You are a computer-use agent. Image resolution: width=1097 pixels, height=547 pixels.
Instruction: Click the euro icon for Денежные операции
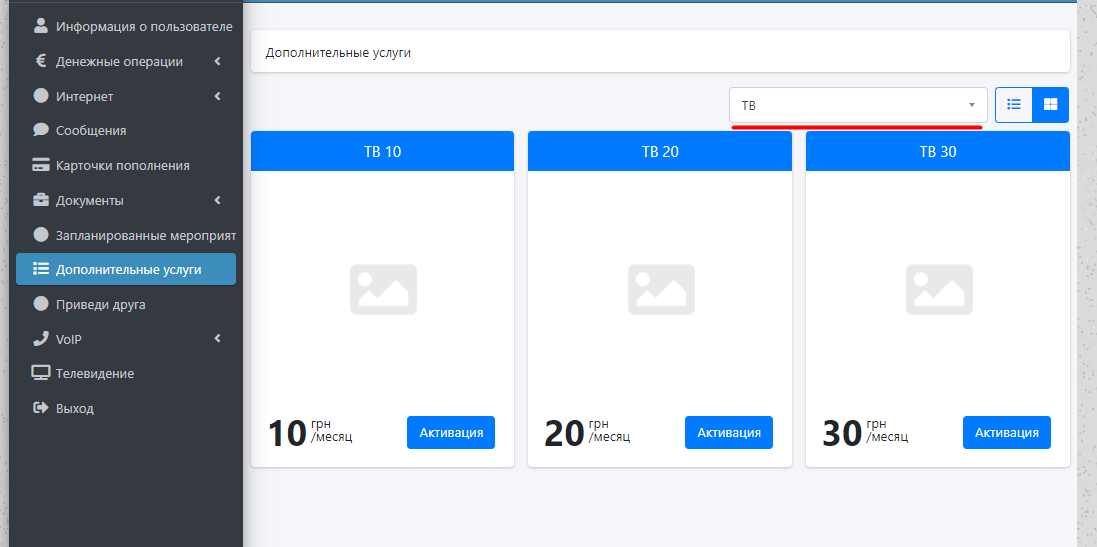pos(41,61)
